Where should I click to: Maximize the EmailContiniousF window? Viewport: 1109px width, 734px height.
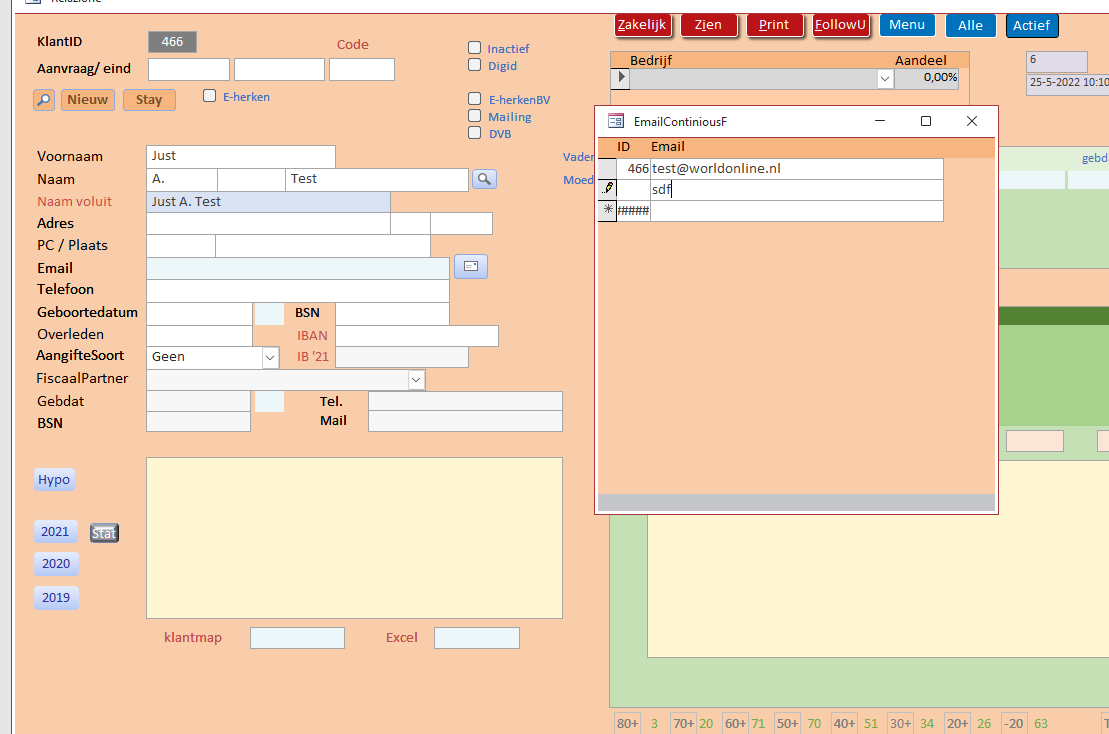(x=926, y=121)
